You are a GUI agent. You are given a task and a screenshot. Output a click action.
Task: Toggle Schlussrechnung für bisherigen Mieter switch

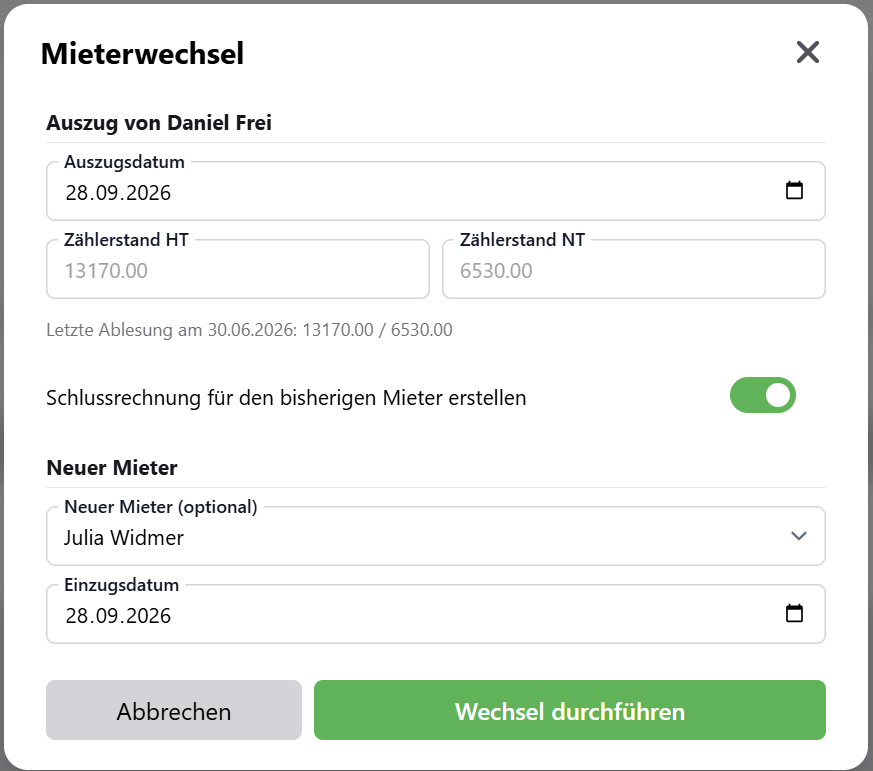point(762,395)
